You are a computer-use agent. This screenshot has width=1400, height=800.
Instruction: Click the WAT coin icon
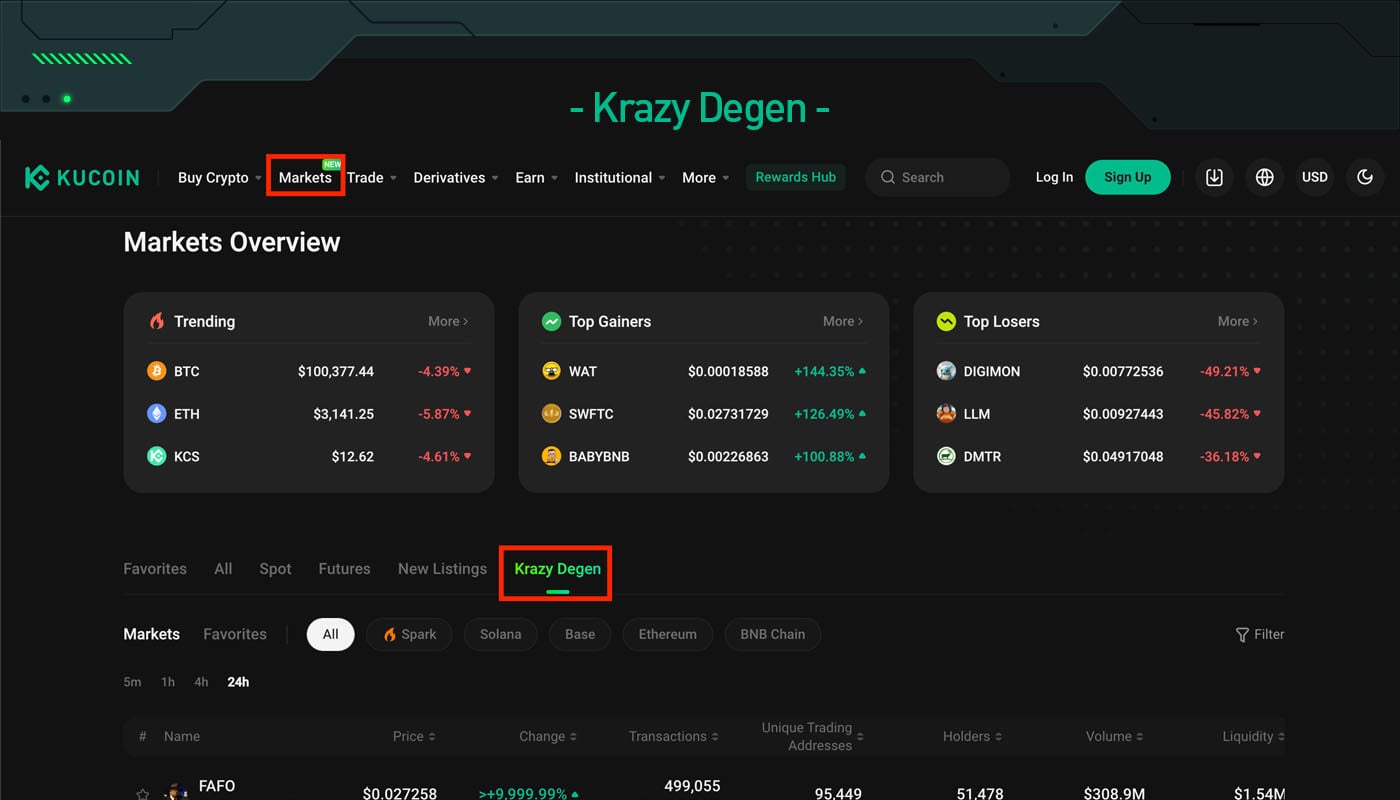(x=551, y=371)
